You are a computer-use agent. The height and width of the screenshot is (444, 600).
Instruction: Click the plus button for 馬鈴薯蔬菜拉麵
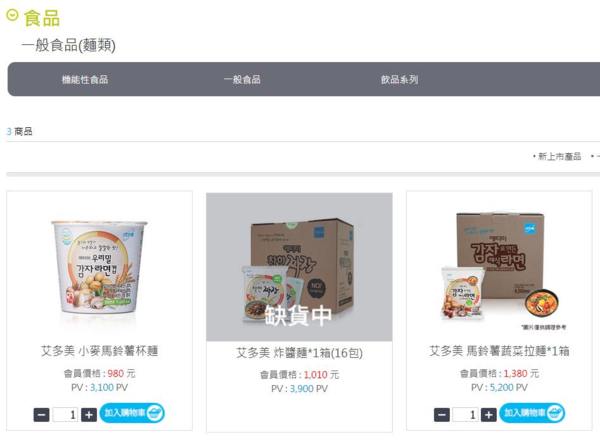click(489, 415)
